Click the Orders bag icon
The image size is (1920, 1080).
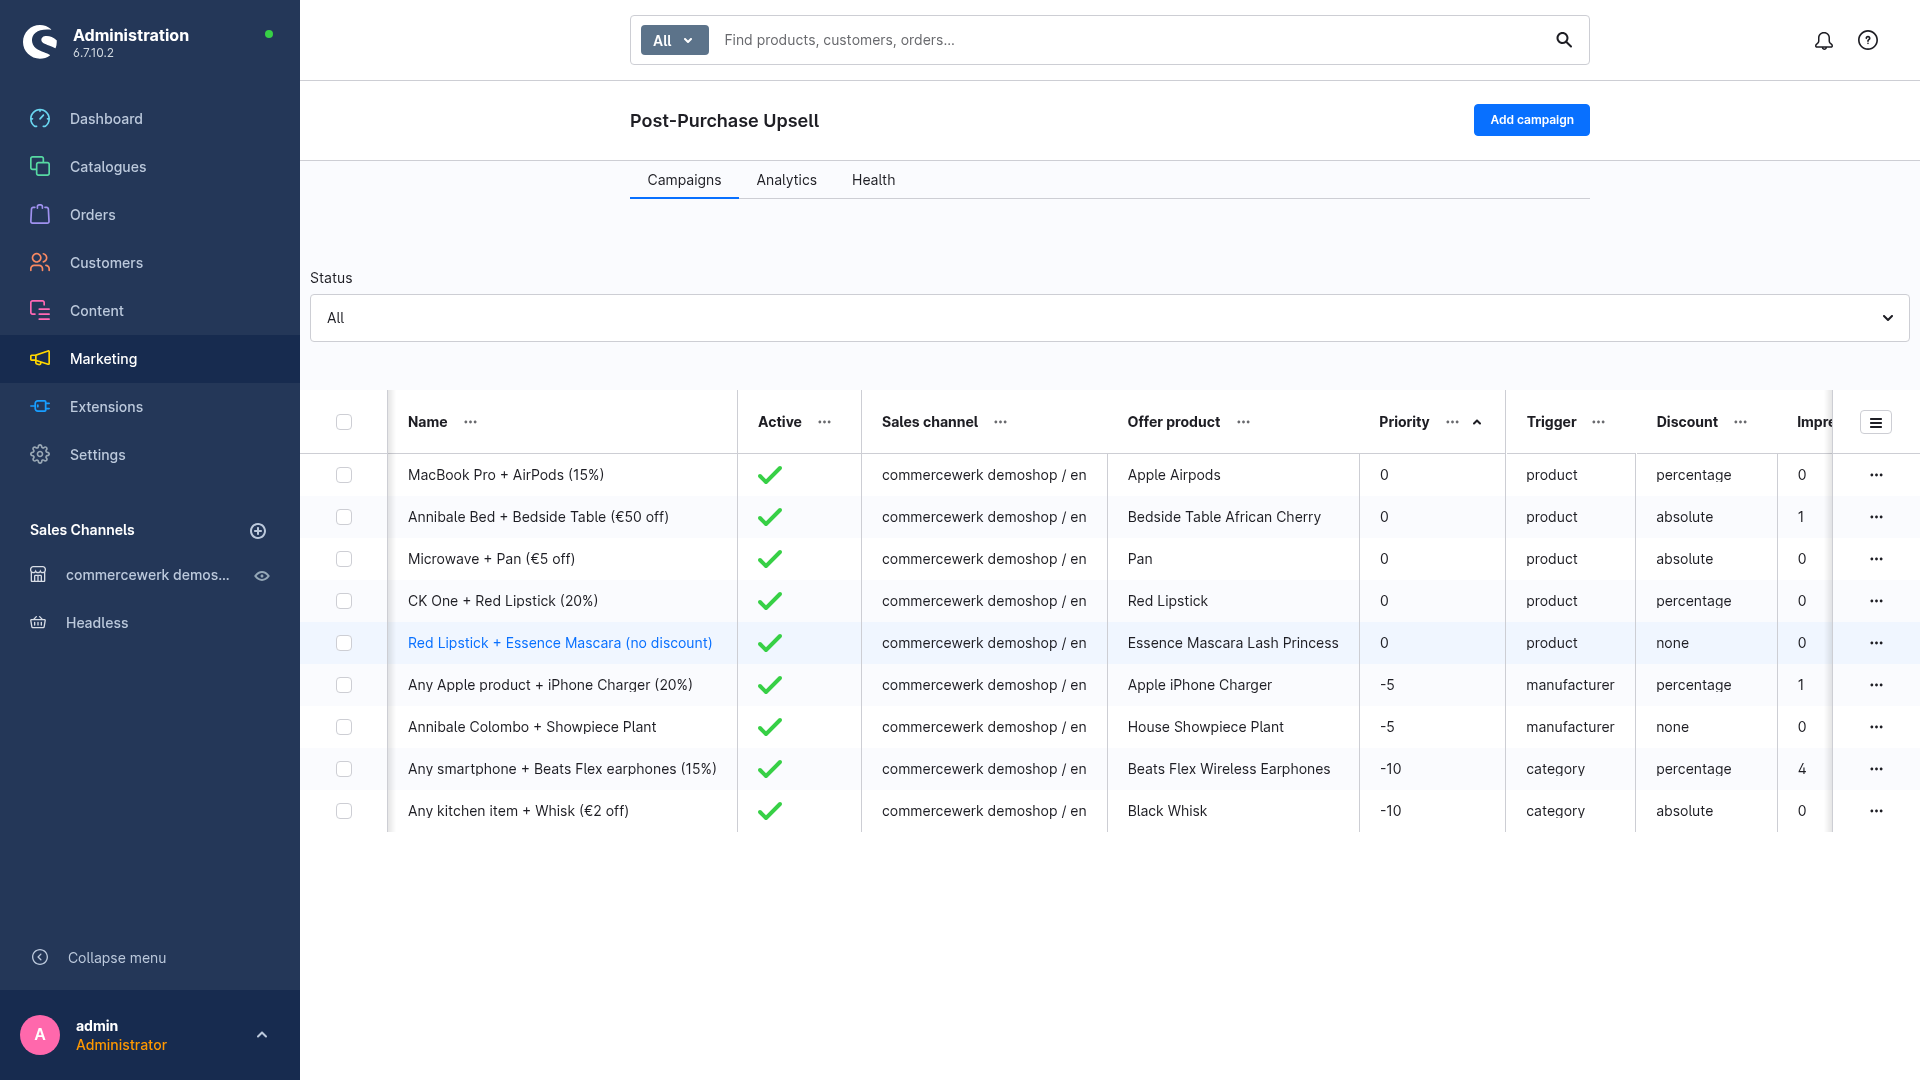point(40,215)
